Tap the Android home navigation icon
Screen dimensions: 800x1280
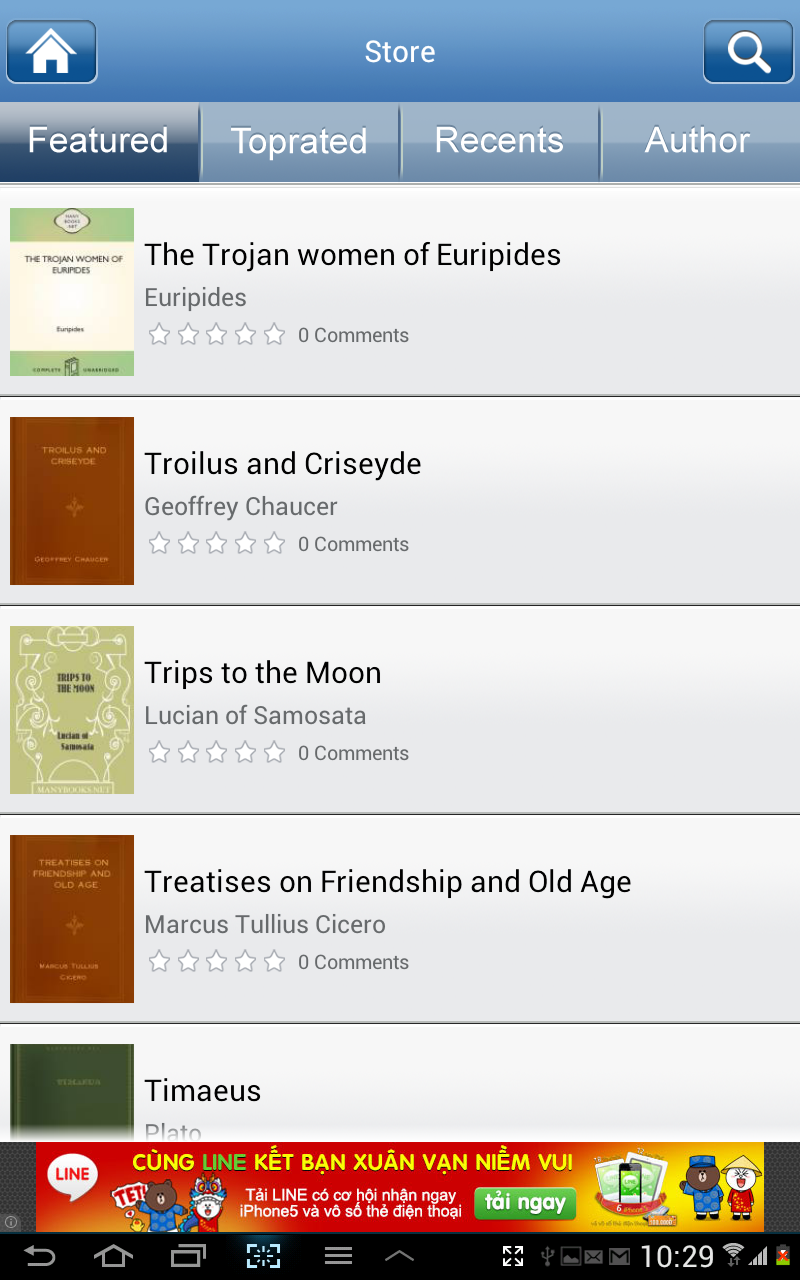pyautogui.click(x=112, y=1256)
